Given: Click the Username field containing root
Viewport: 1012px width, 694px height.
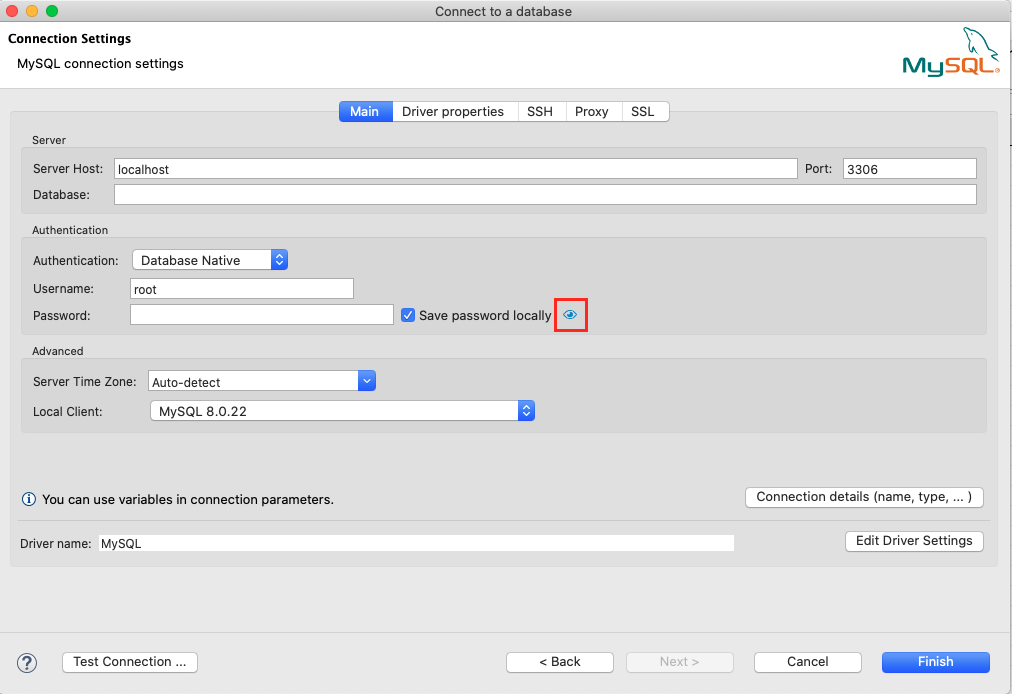Looking at the screenshot, I should pos(242,289).
